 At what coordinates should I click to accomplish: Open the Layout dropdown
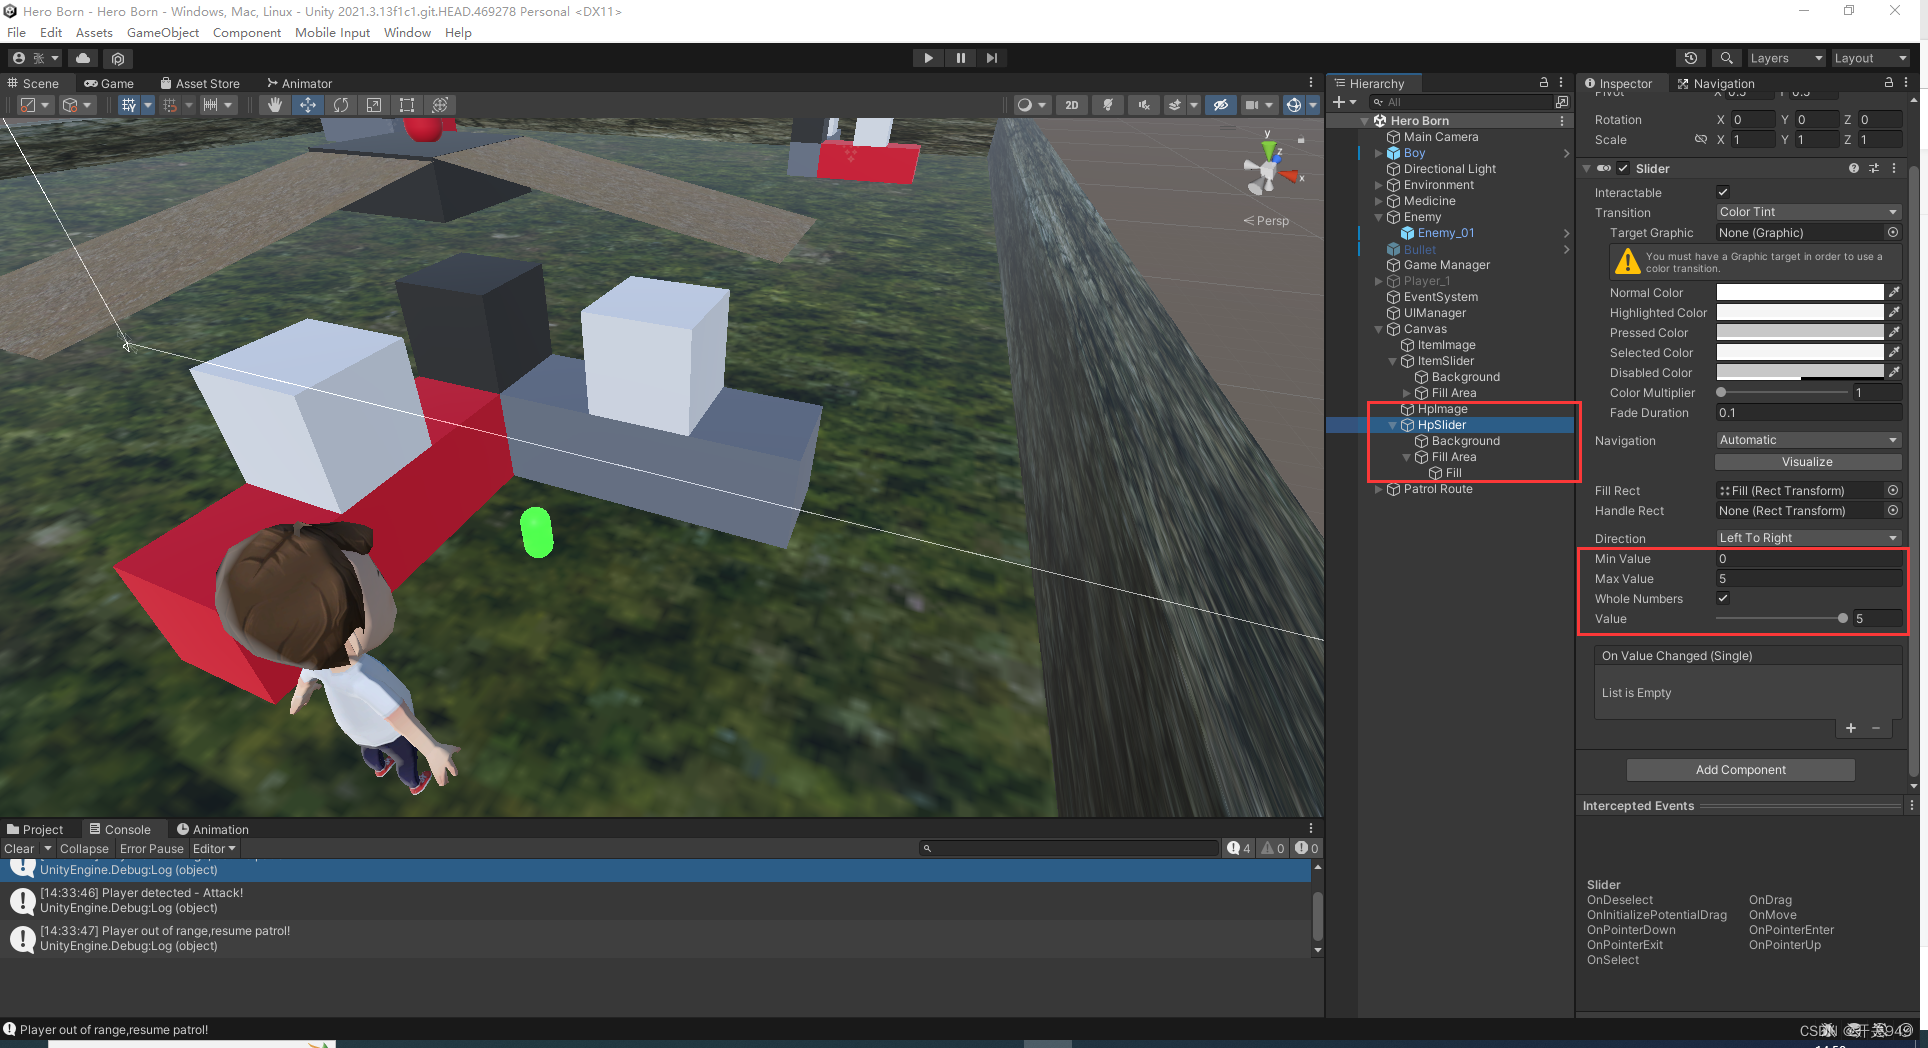(x=1870, y=58)
